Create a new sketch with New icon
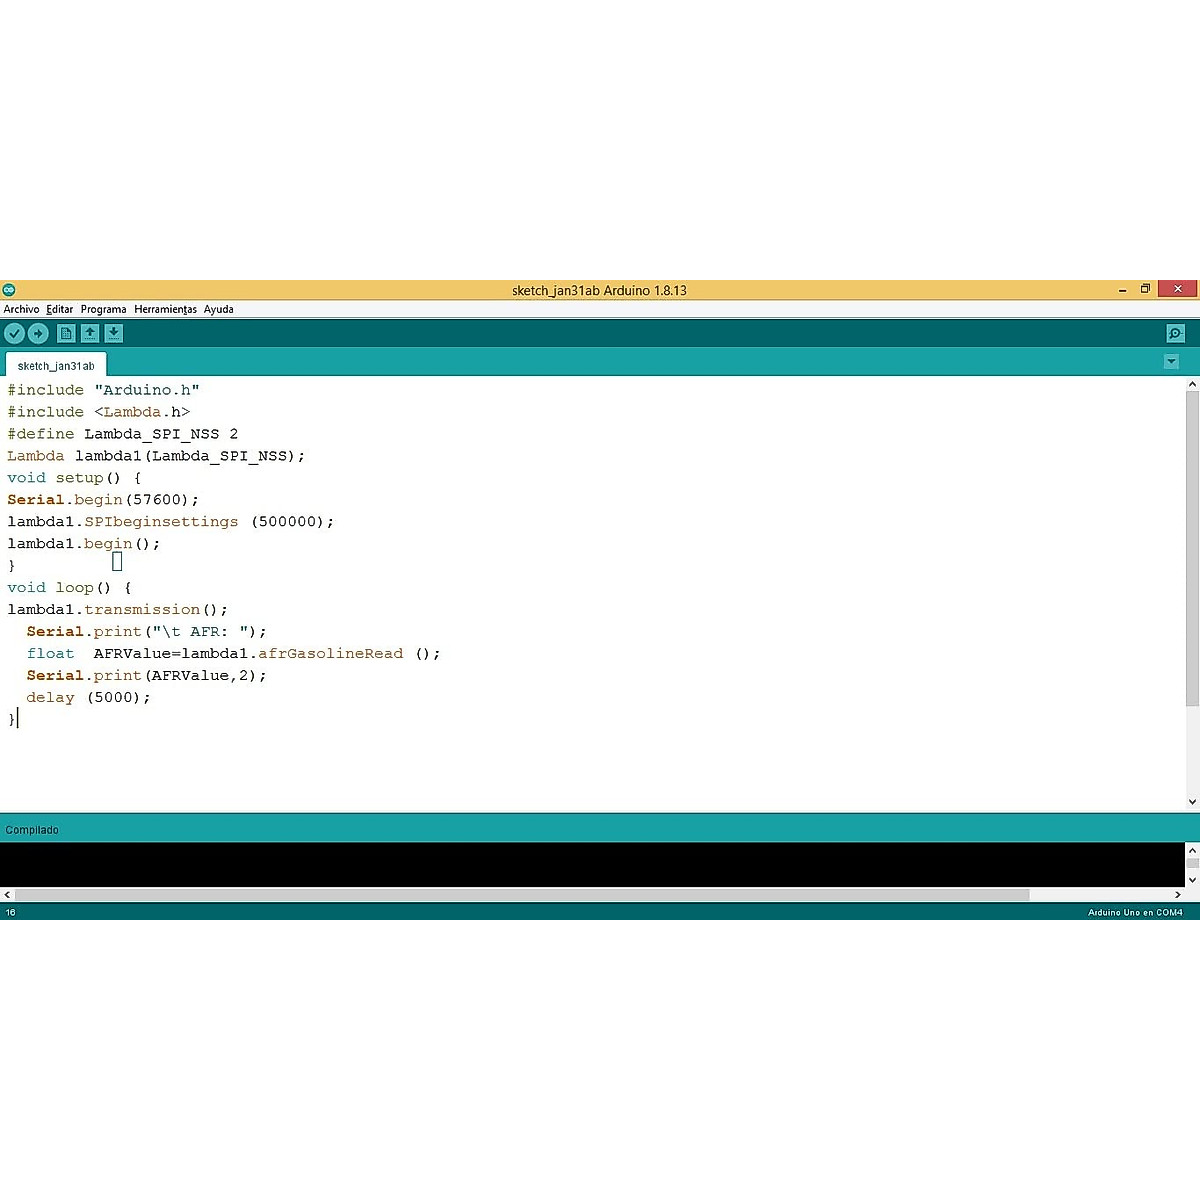The width and height of the screenshot is (1200, 1200). click(x=66, y=334)
